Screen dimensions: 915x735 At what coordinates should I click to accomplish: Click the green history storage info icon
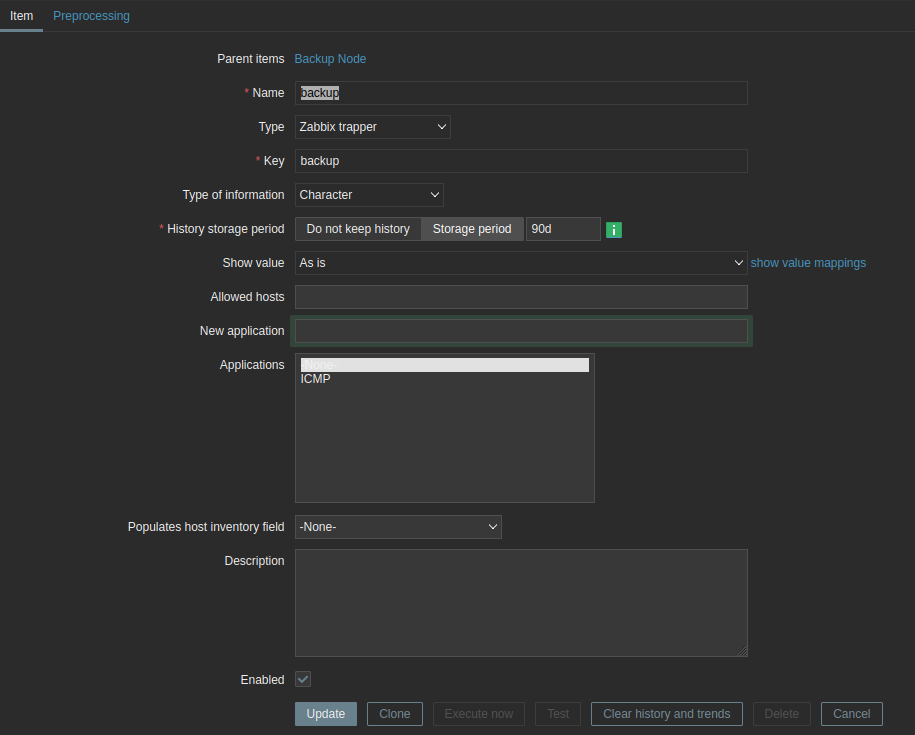614,230
